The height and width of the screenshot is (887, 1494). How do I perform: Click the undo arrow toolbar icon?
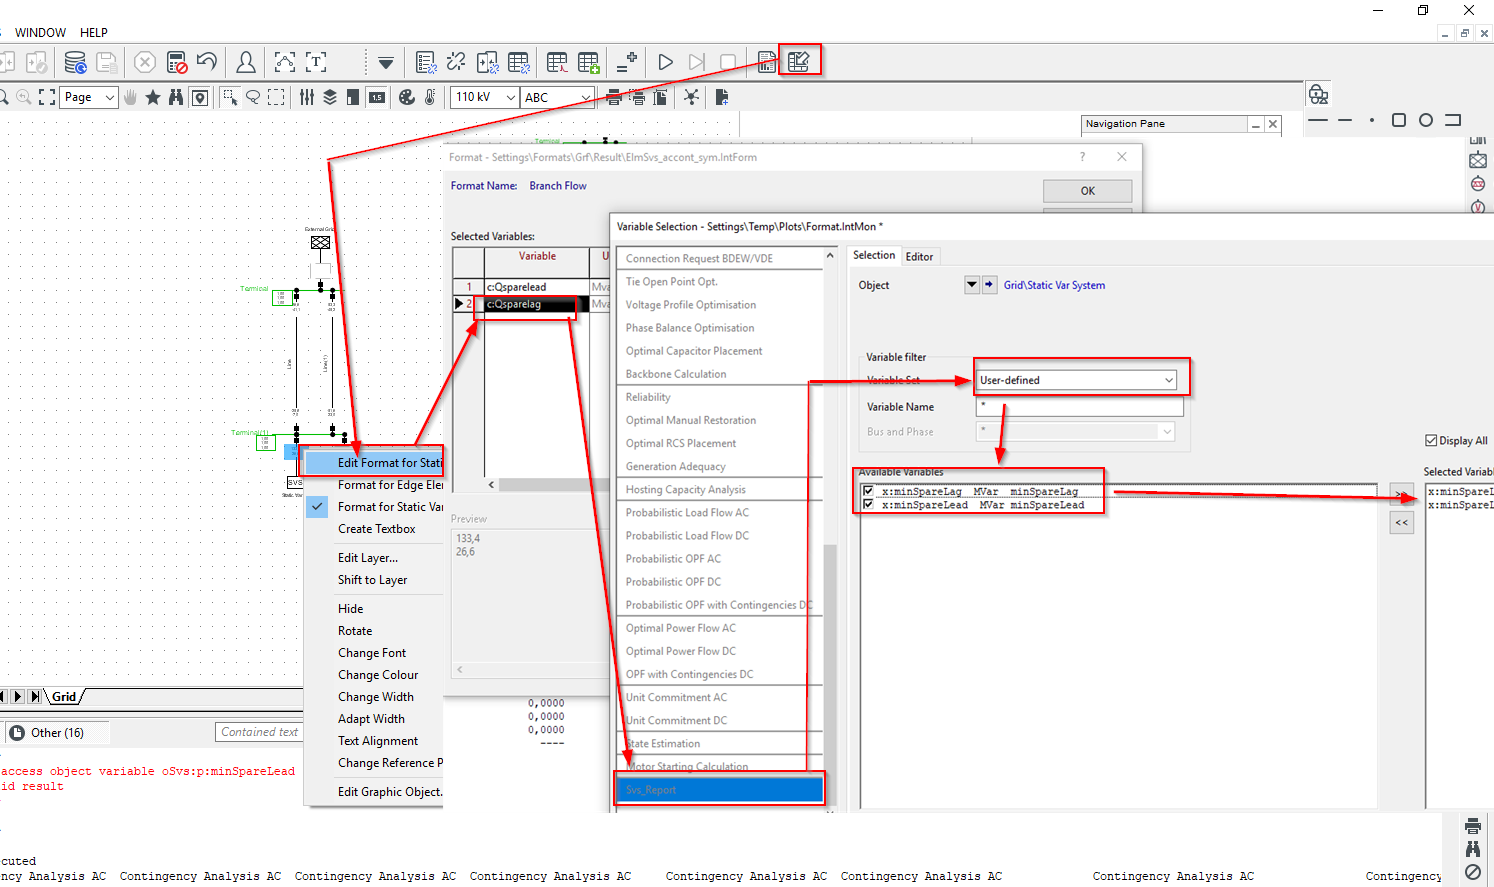(x=207, y=62)
